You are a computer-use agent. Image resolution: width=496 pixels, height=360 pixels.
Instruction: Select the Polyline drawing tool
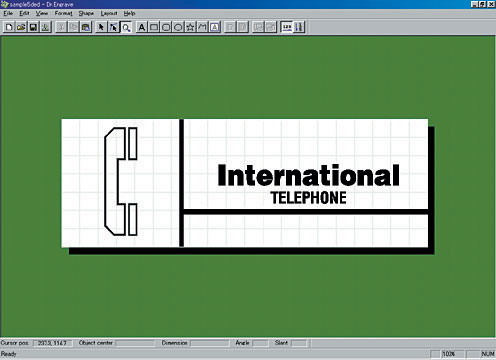point(202,27)
